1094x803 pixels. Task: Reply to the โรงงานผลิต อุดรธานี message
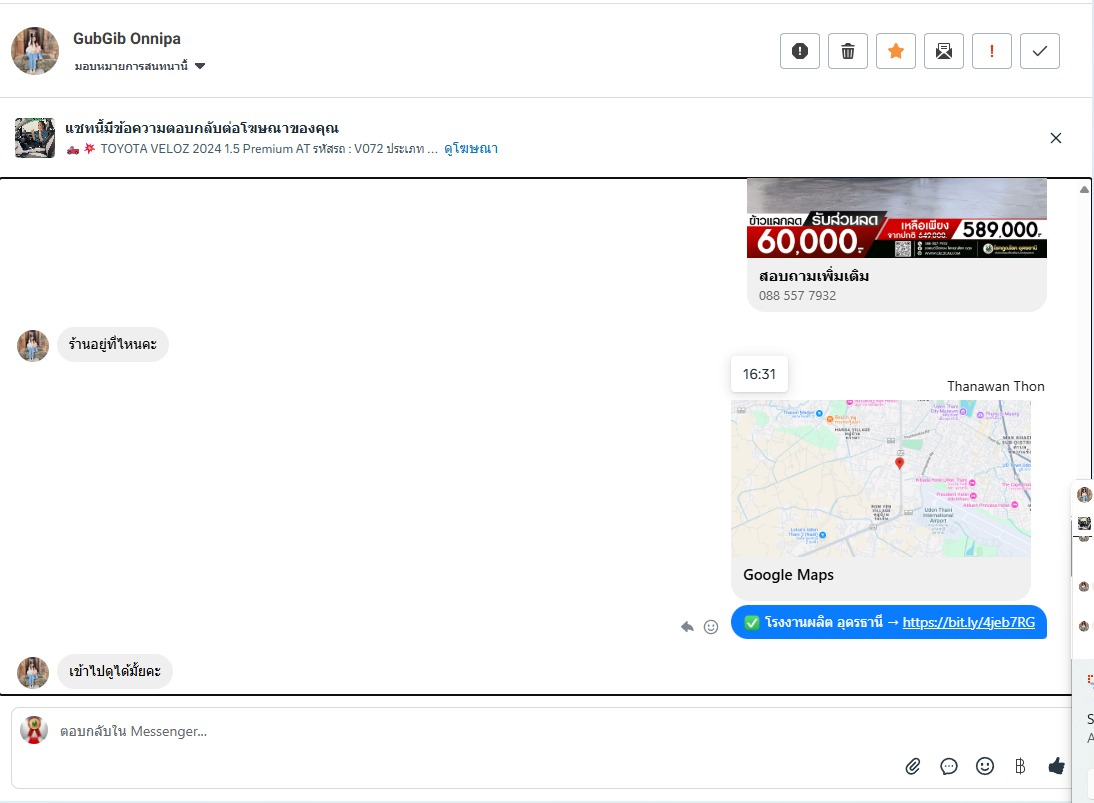tap(687, 626)
